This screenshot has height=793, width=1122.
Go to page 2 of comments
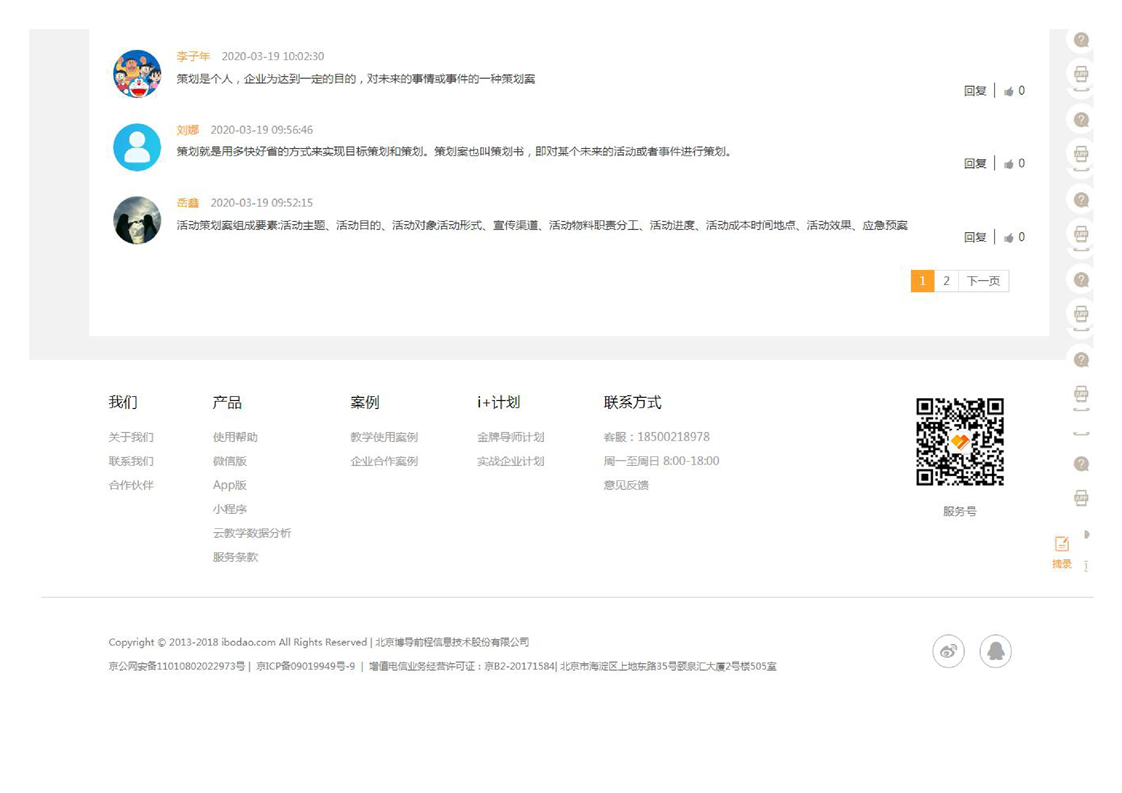click(946, 281)
